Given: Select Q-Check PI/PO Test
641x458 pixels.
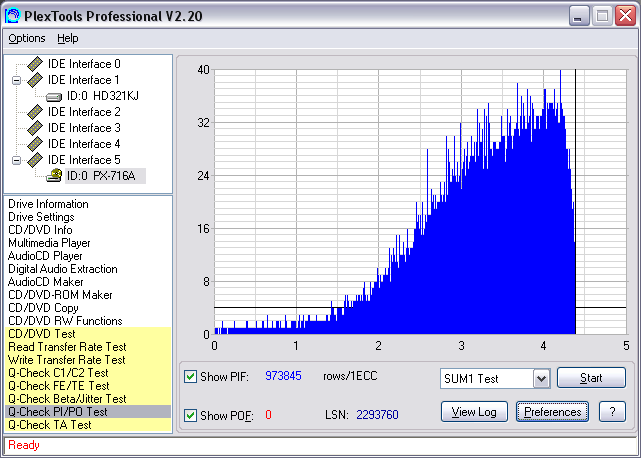Looking at the screenshot, I should coord(88,412).
